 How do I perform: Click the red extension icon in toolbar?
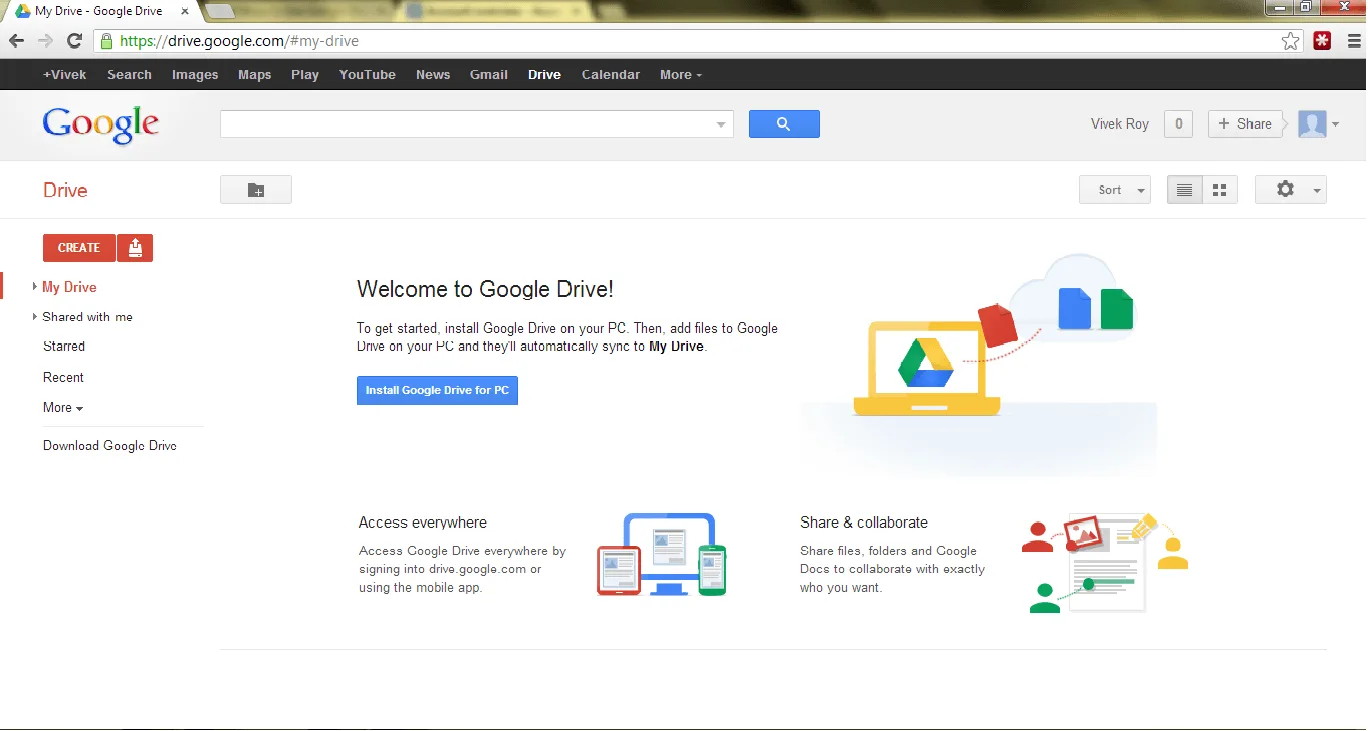point(1322,41)
